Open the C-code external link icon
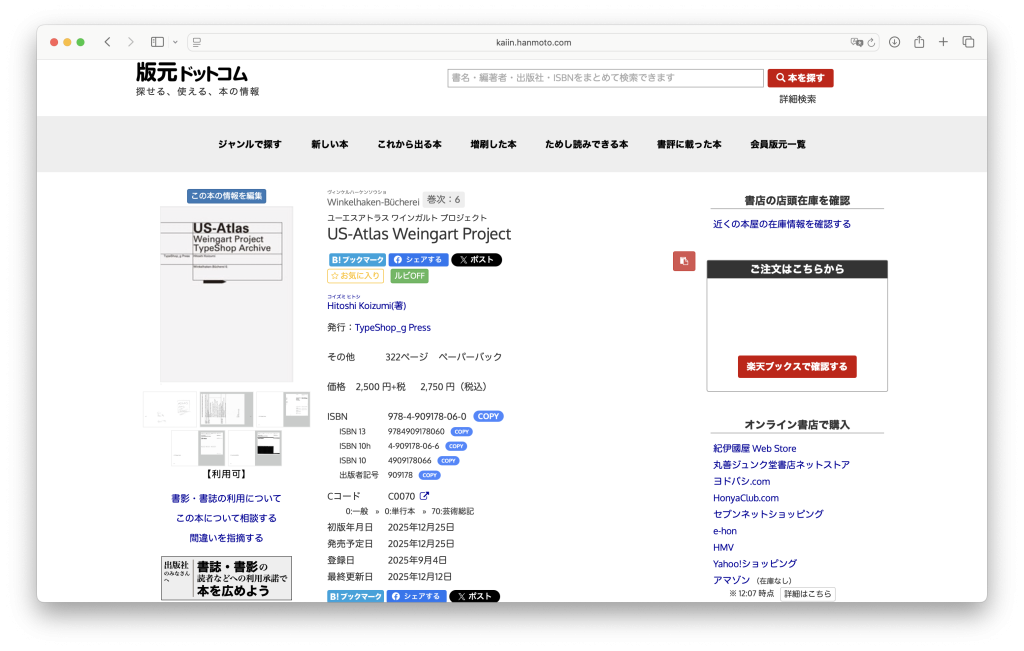Viewport: 1024px width, 651px height. pos(424,496)
